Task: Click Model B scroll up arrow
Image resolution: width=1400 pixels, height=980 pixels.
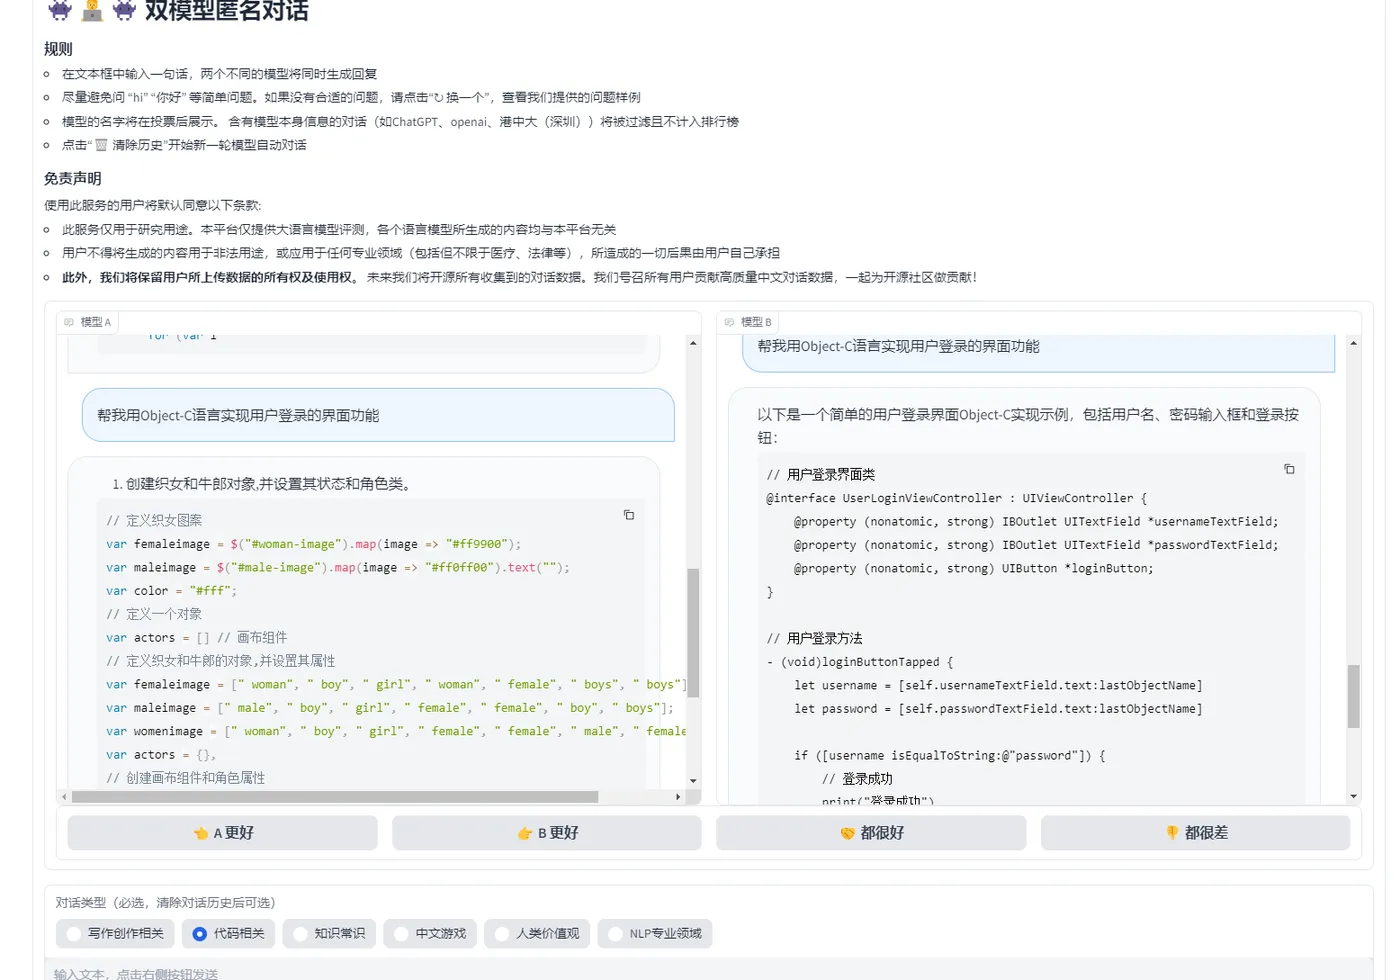Action: [1353, 343]
